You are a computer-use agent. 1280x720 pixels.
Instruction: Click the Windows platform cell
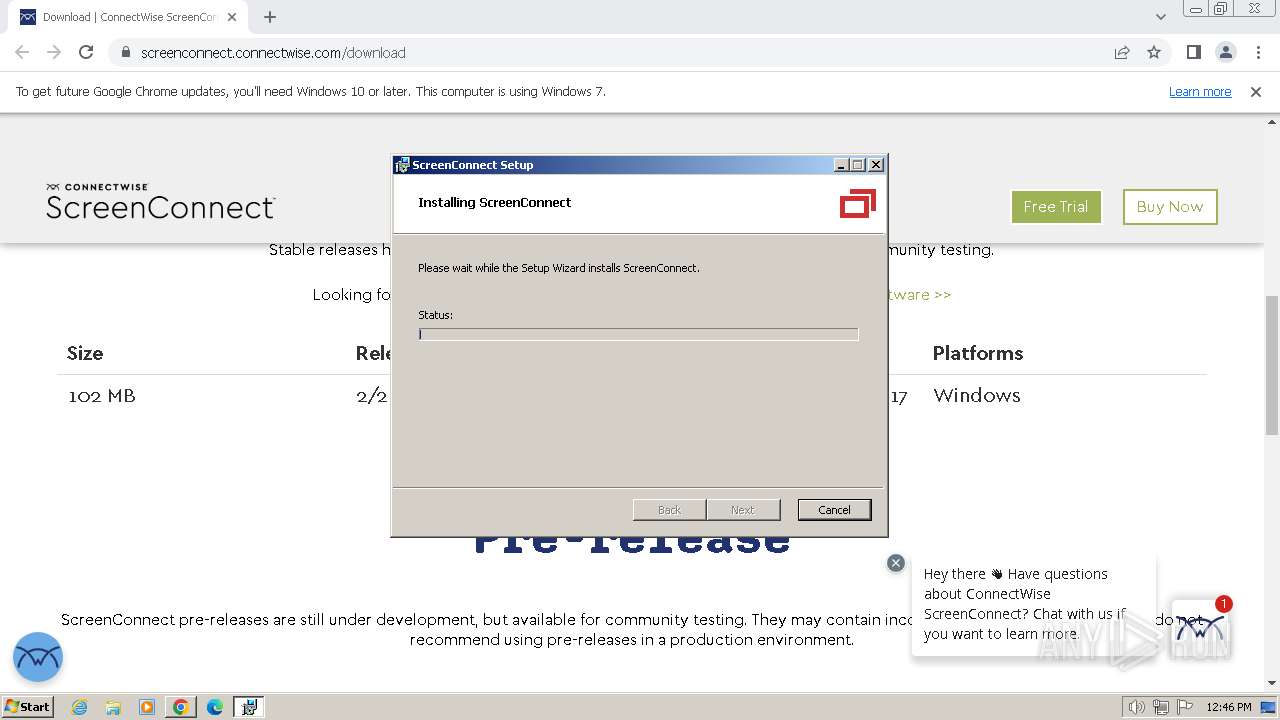[x=977, y=395]
